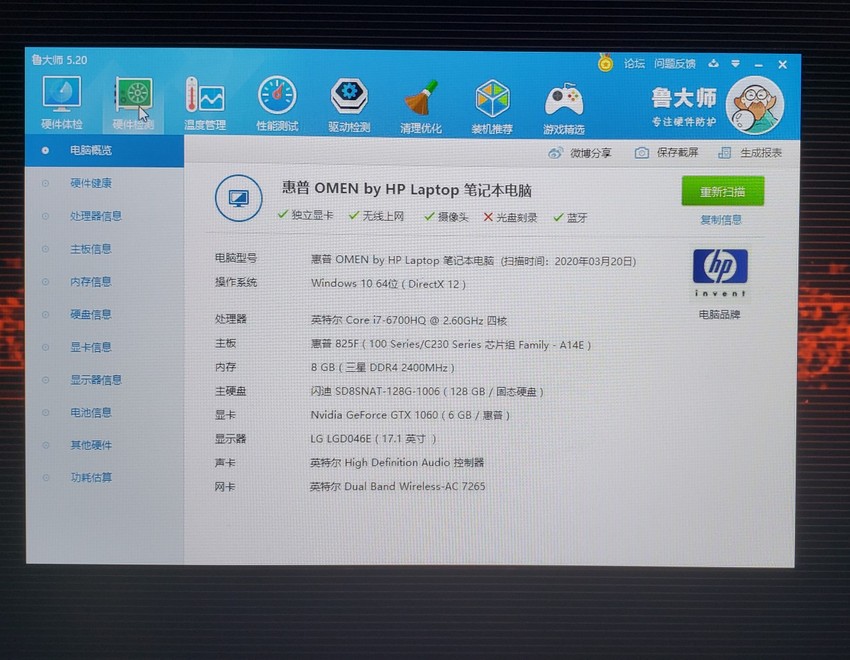Launch 性能测试 performance test
The image size is (850, 660).
click(x=277, y=104)
